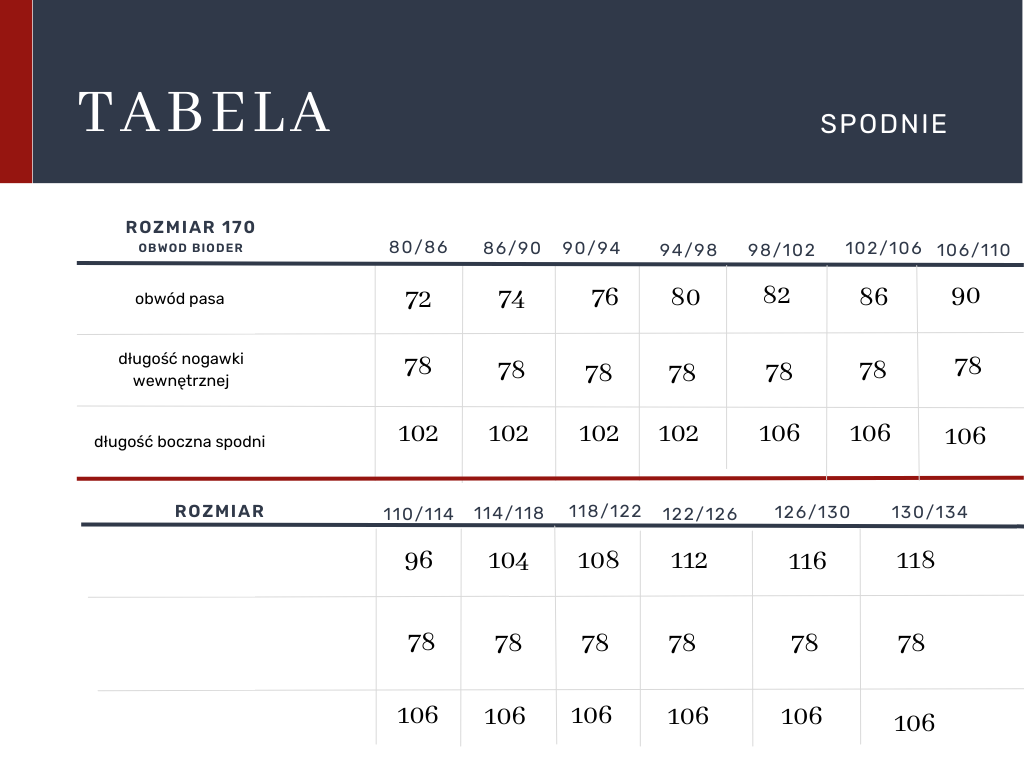Click długość nogawki wewnętrznej row label
Screen dimensions: 1024x768
coord(181,369)
